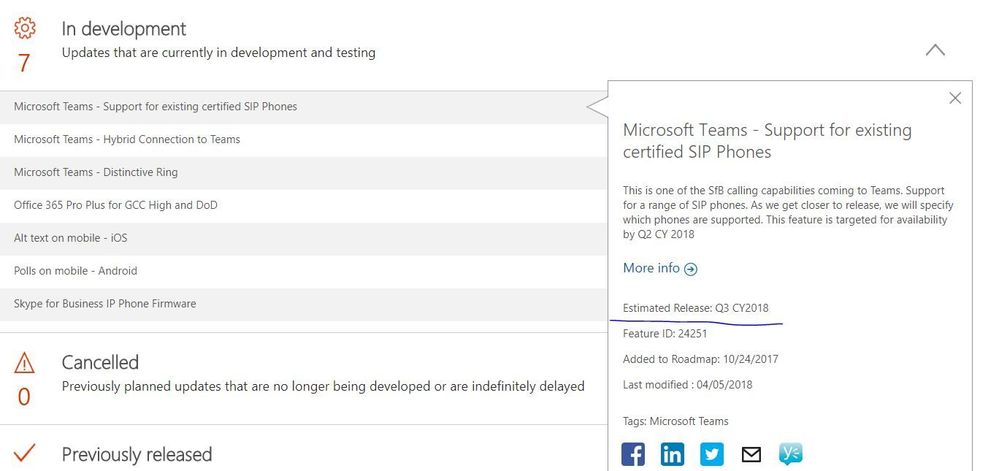Click the In development count 7
Viewport: 999px width, 471px height.
[x=24, y=63]
